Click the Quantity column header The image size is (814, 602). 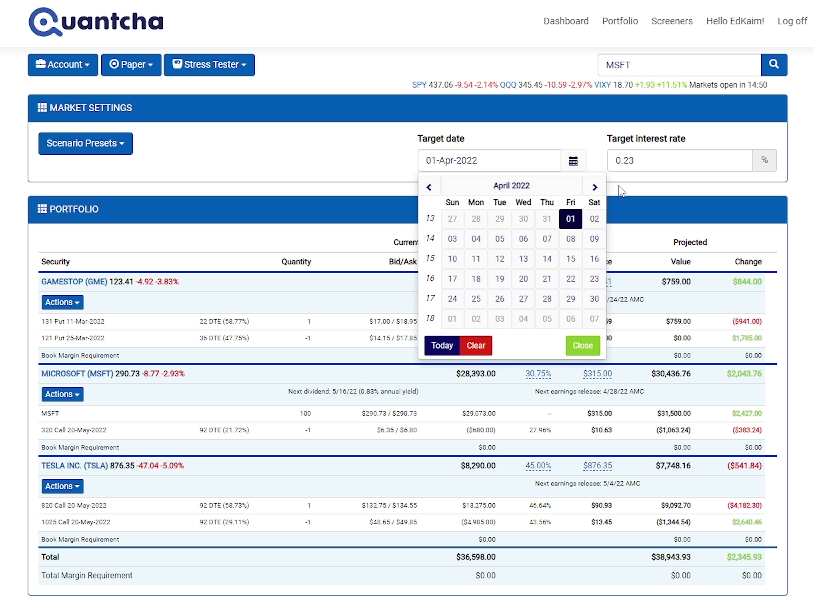pos(296,262)
